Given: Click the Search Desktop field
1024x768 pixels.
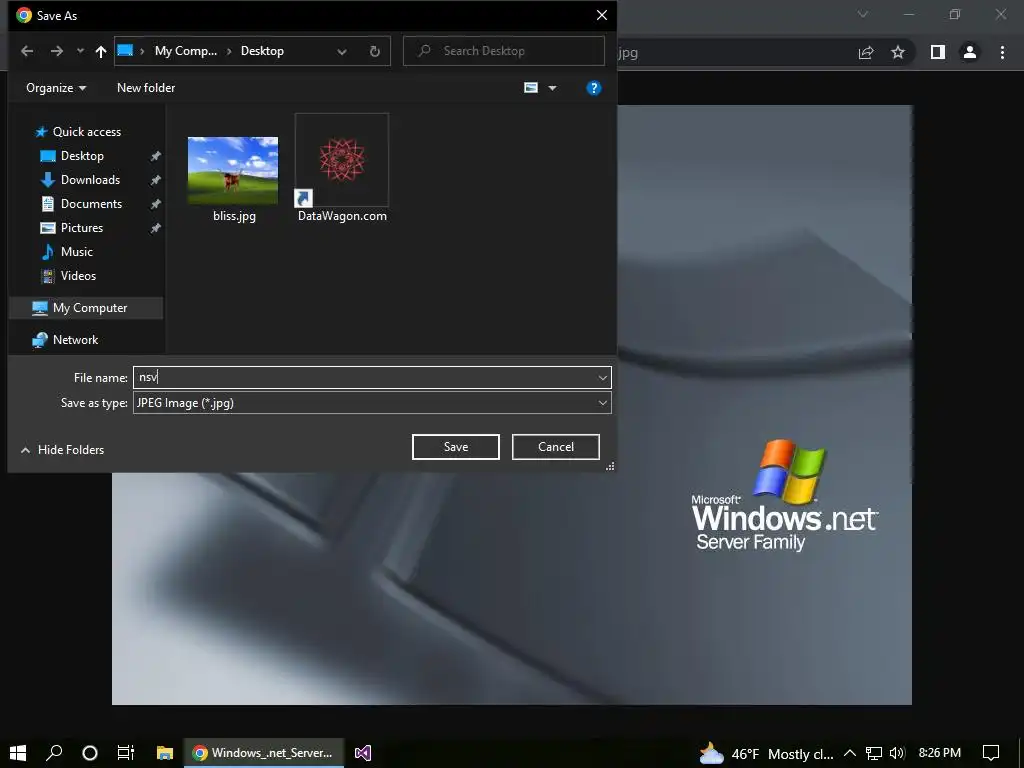Looking at the screenshot, I should [x=504, y=51].
